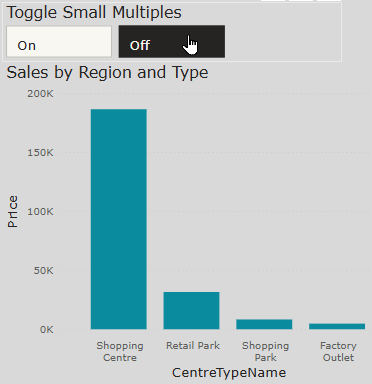This screenshot has height=384, width=372.
Task: Click the 0K y-axis label
Action: click(x=47, y=330)
